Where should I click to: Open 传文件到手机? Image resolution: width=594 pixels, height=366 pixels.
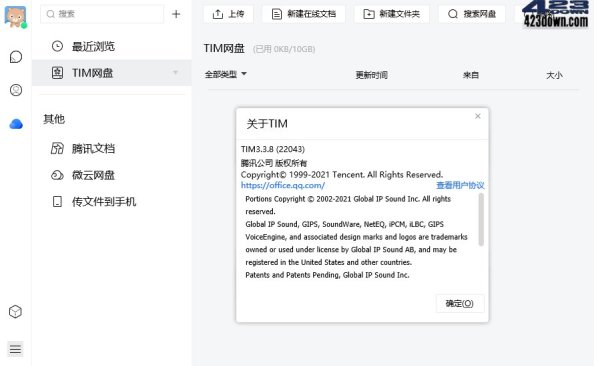click(x=112, y=202)
